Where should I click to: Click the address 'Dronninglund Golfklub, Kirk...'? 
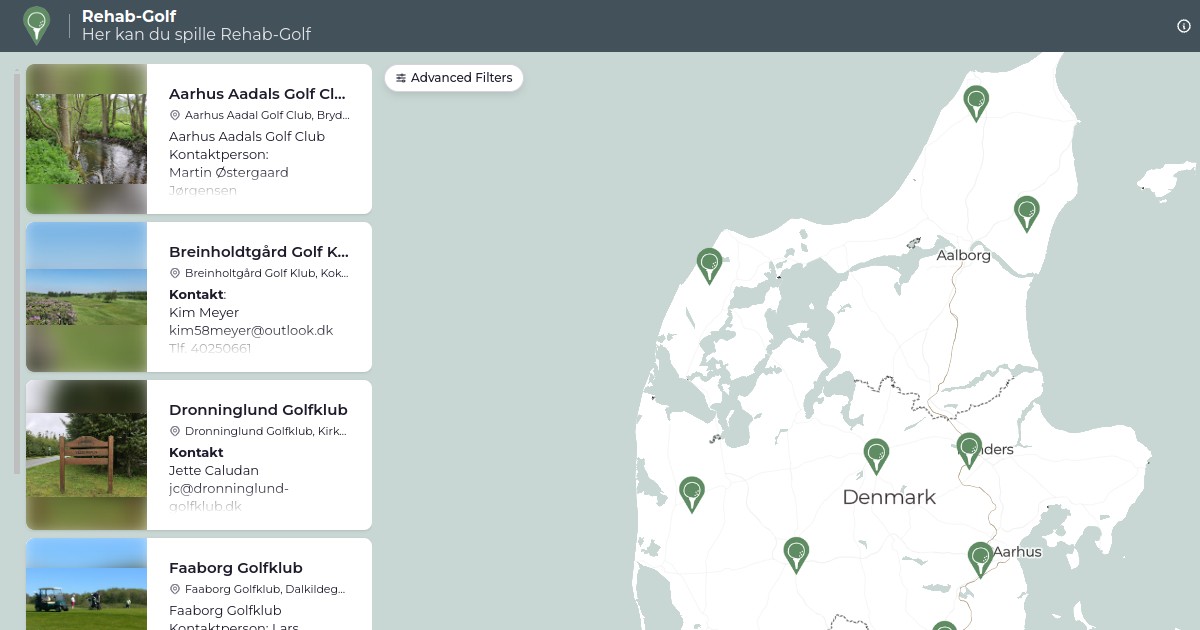point(266,431)
